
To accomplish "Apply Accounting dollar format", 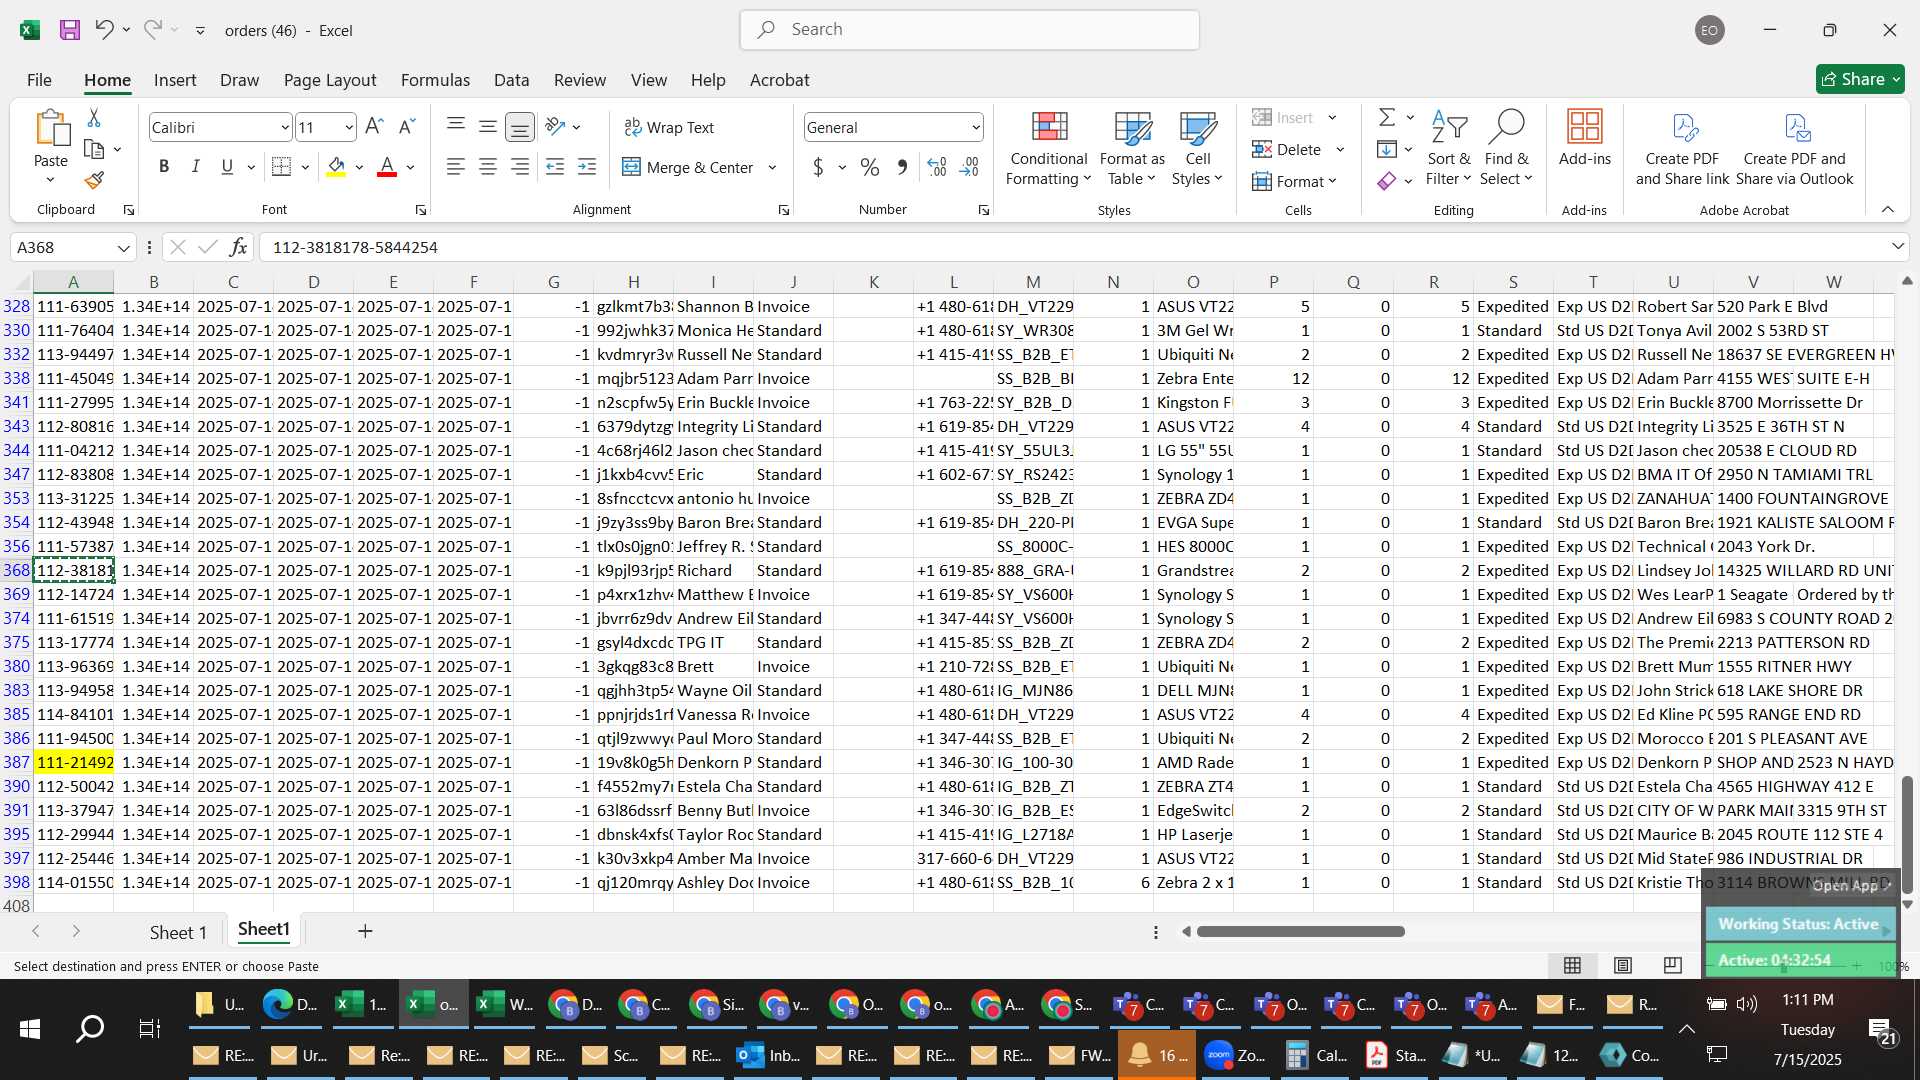I will tap(819, 167).
